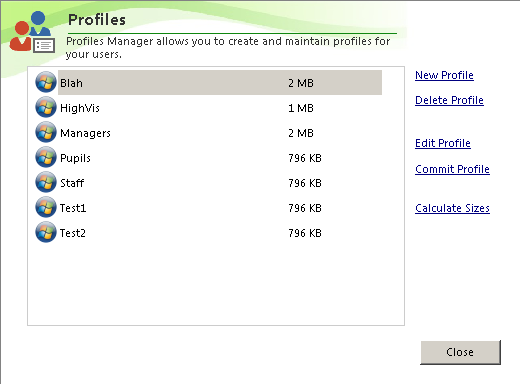Viewport: 520px width, 384px height.
Task: Click the 796 KB size of Pupils
Action: (x=305, y=158)
